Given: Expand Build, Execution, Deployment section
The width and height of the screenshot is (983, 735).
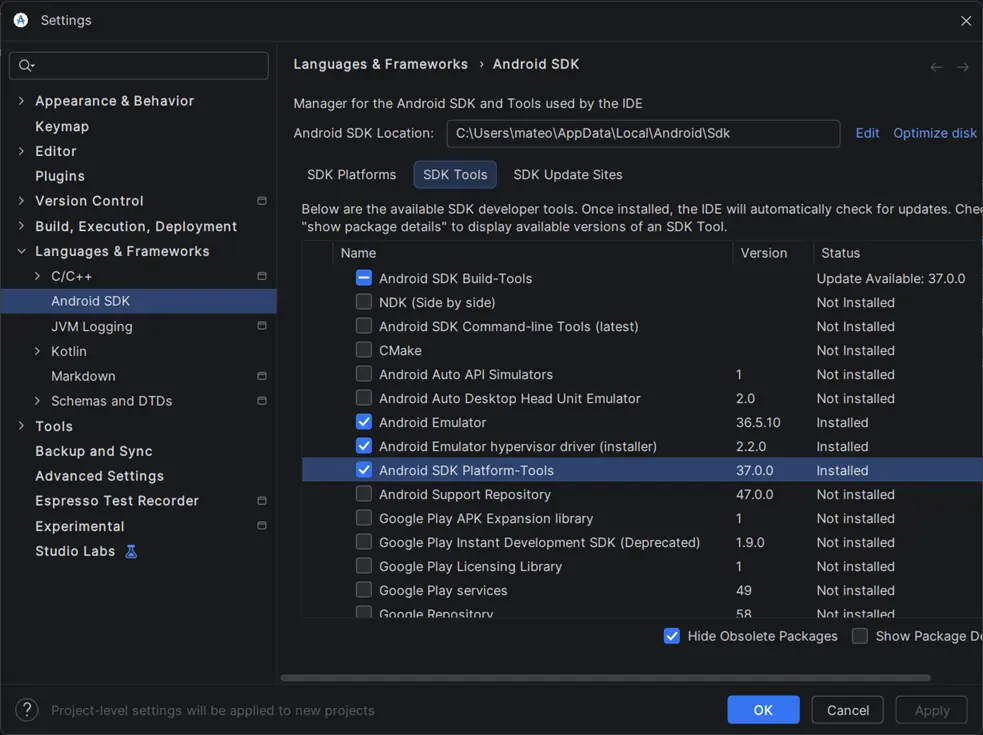Looking at the screenshot, I should tap(21, 226).
